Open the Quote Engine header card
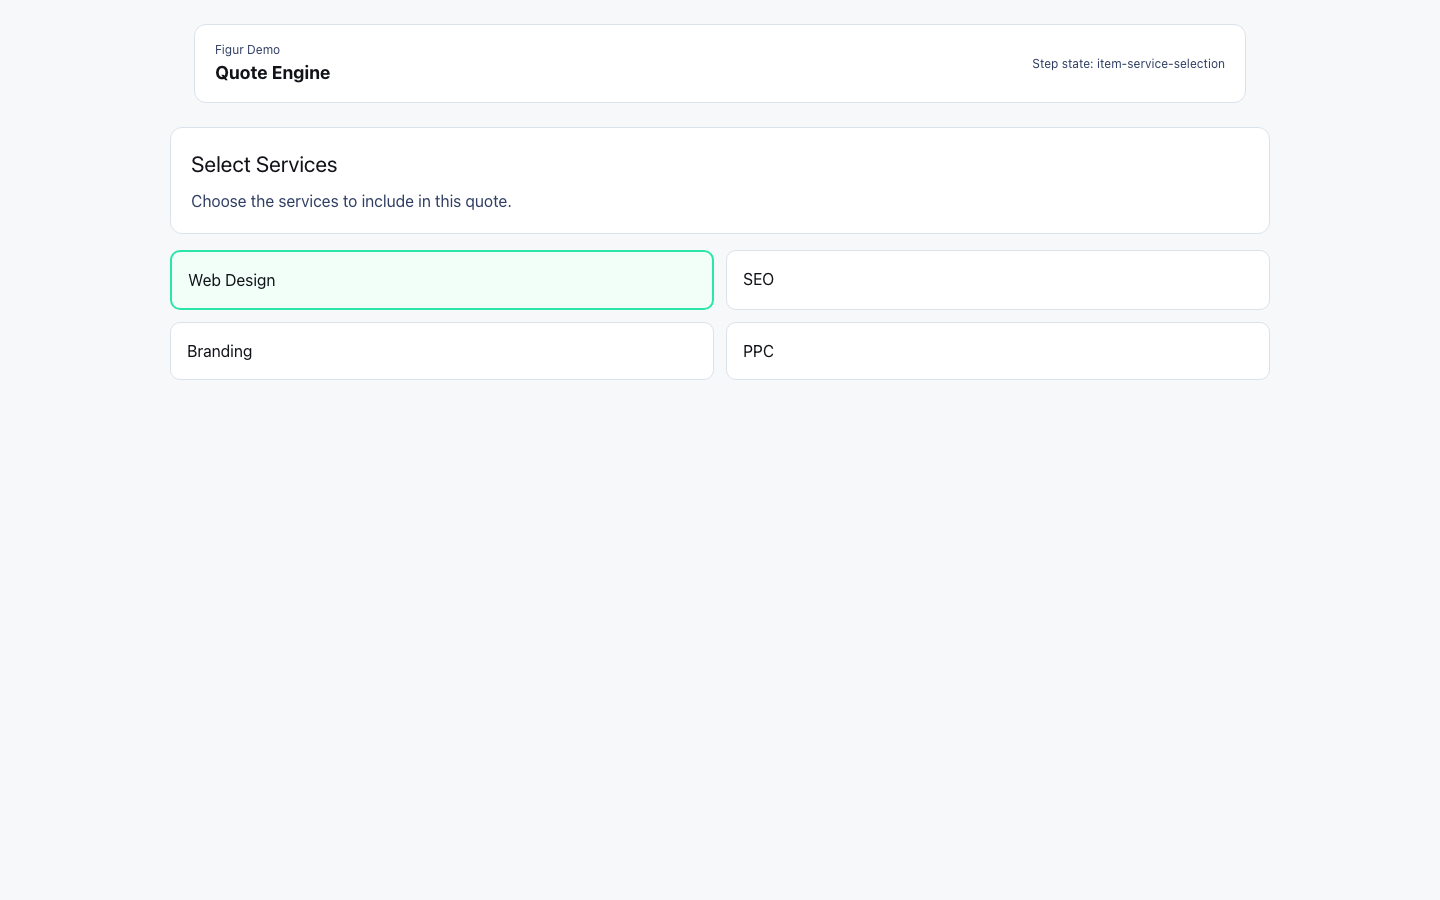This screenshot has width=1440, height=900. point(720,63)
